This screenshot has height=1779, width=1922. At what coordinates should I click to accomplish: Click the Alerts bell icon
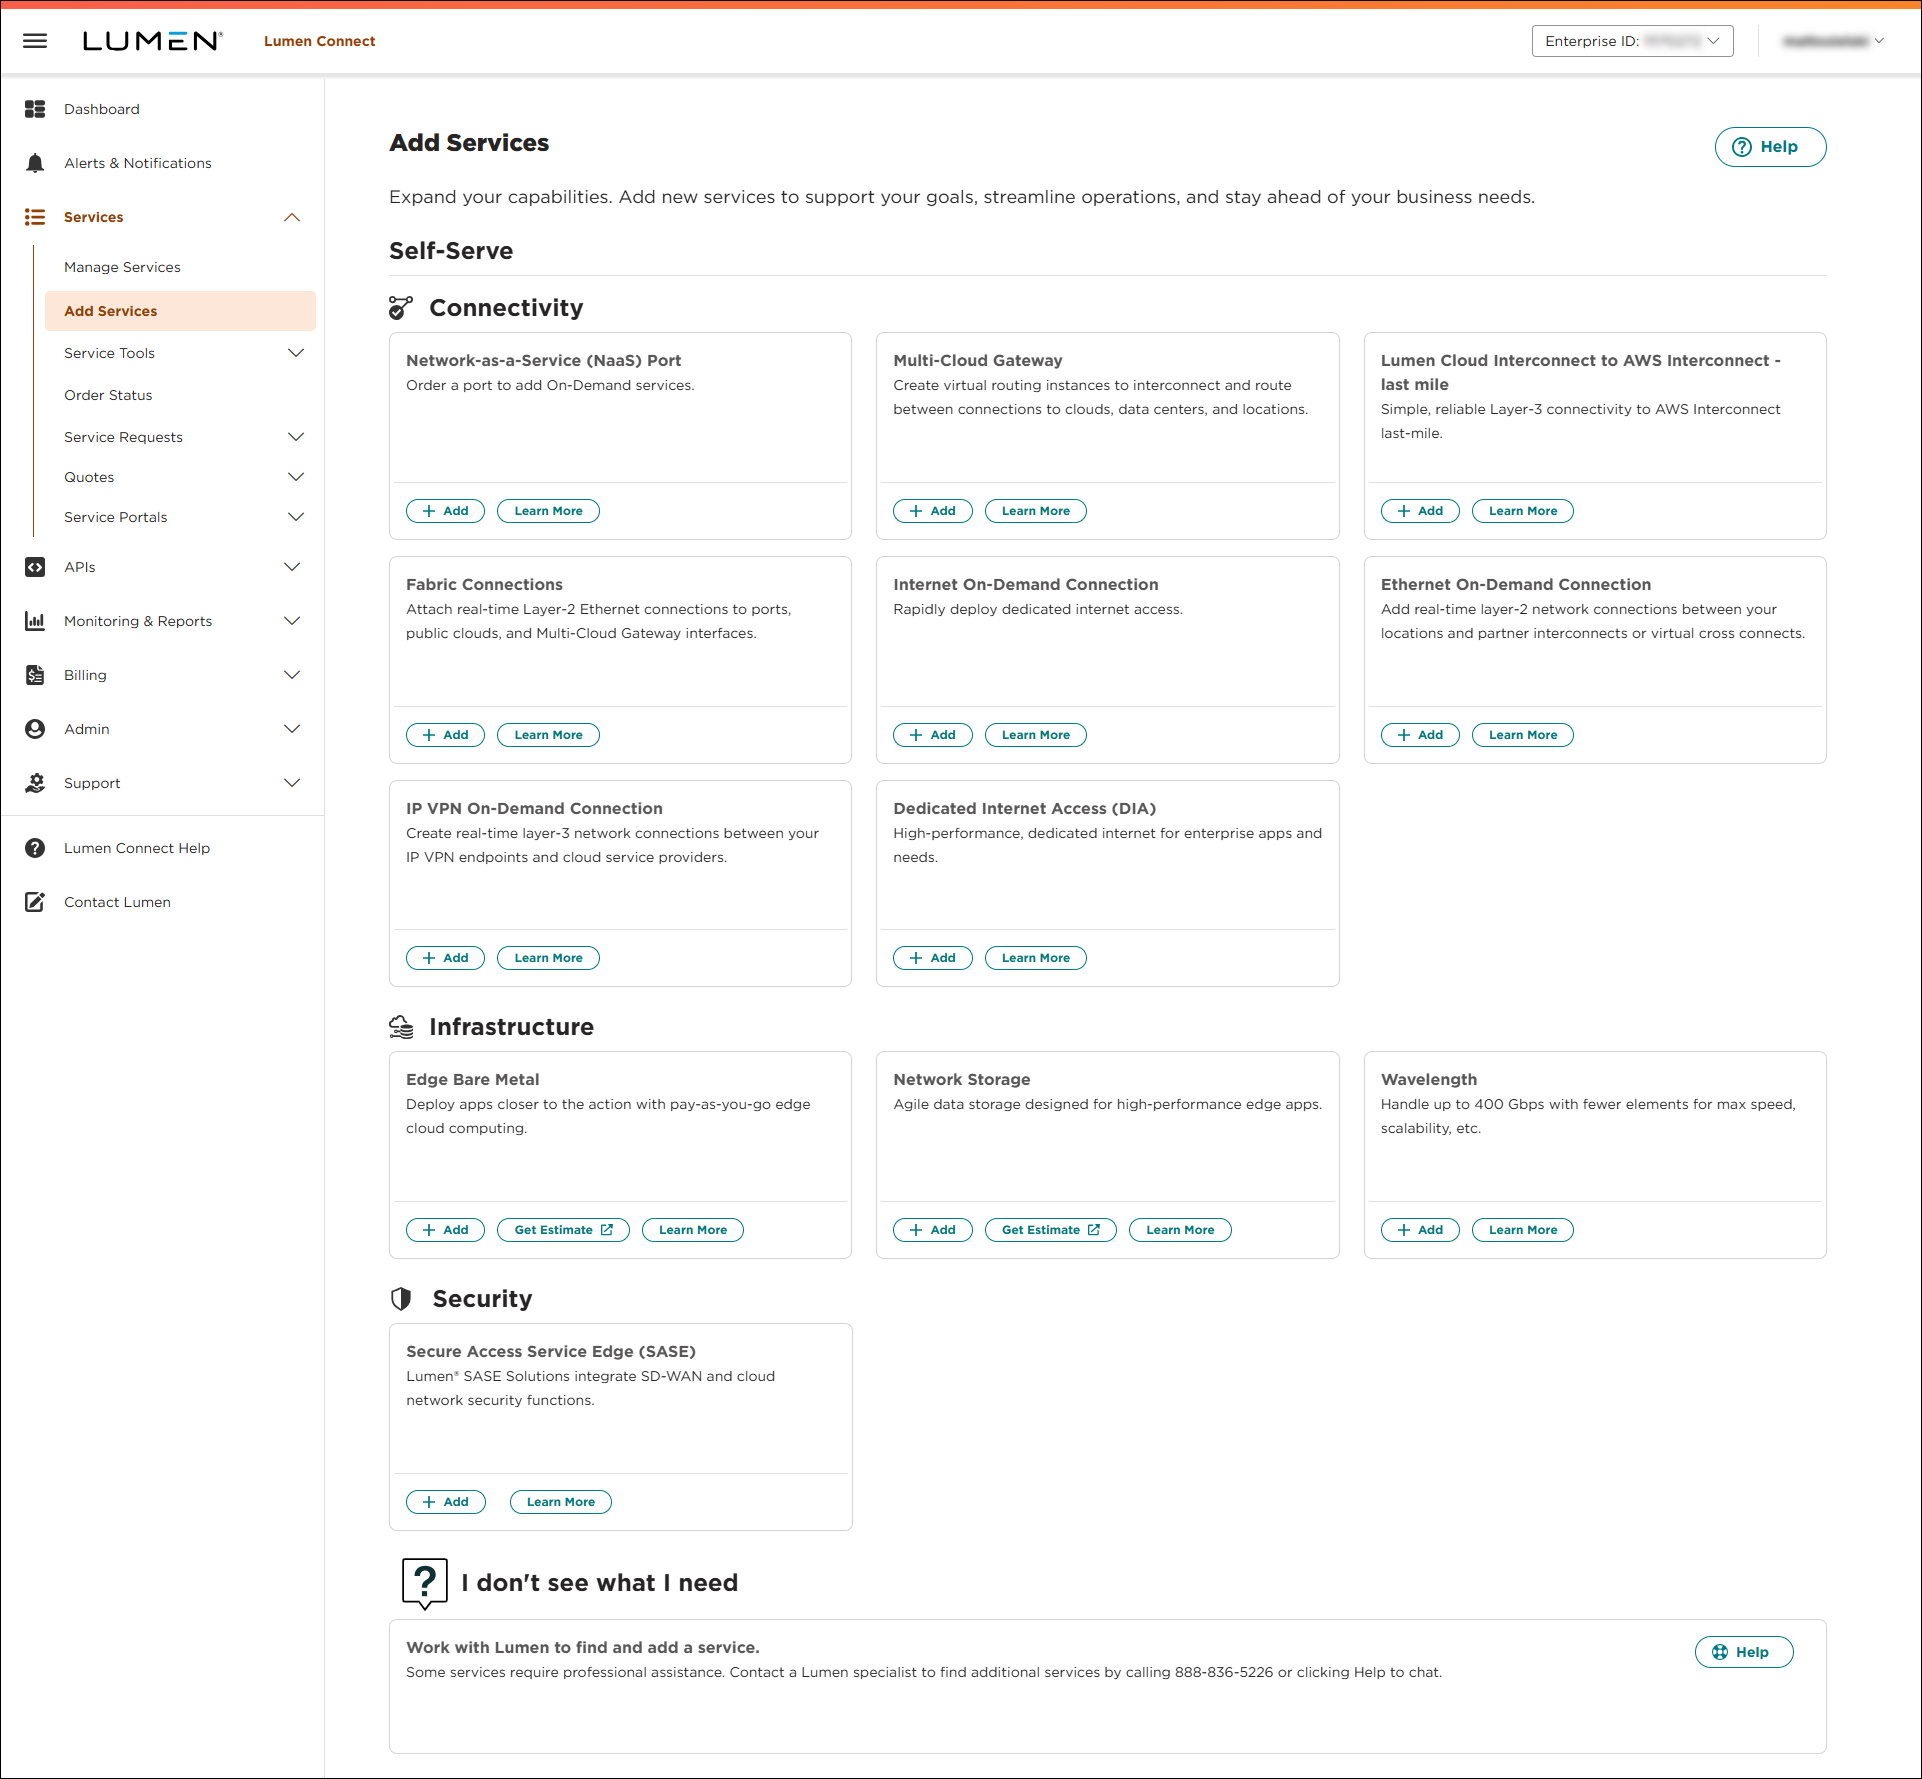pyautogui.click(x=35, y=163)
